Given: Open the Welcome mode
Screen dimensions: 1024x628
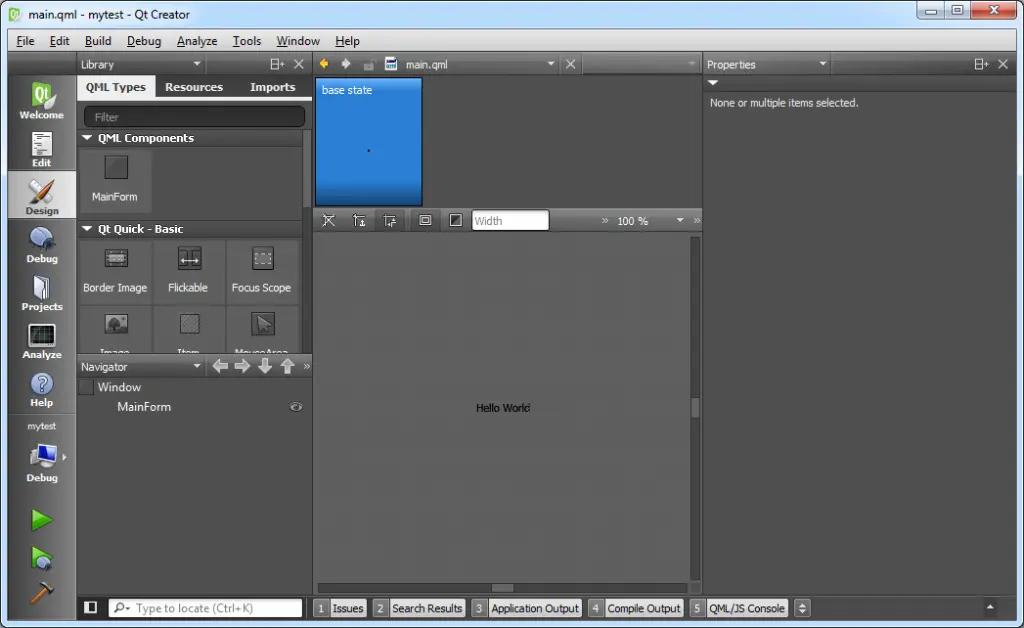Looking at the screenshot, I should click(41, 101).
